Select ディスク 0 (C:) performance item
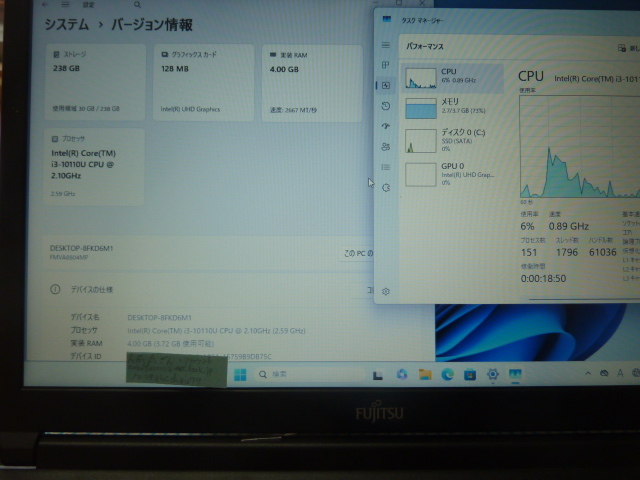This screenshot has height=480, width=640. click(453, 139)
